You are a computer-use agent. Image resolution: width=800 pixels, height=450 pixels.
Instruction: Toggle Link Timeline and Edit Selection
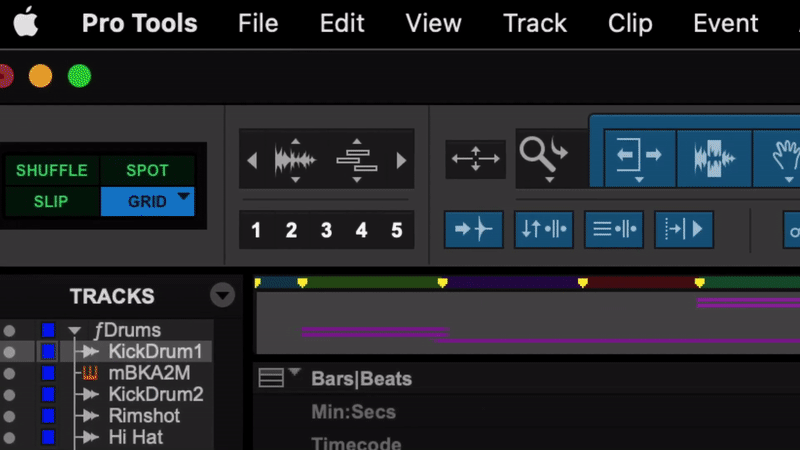(x=614, y=230)
